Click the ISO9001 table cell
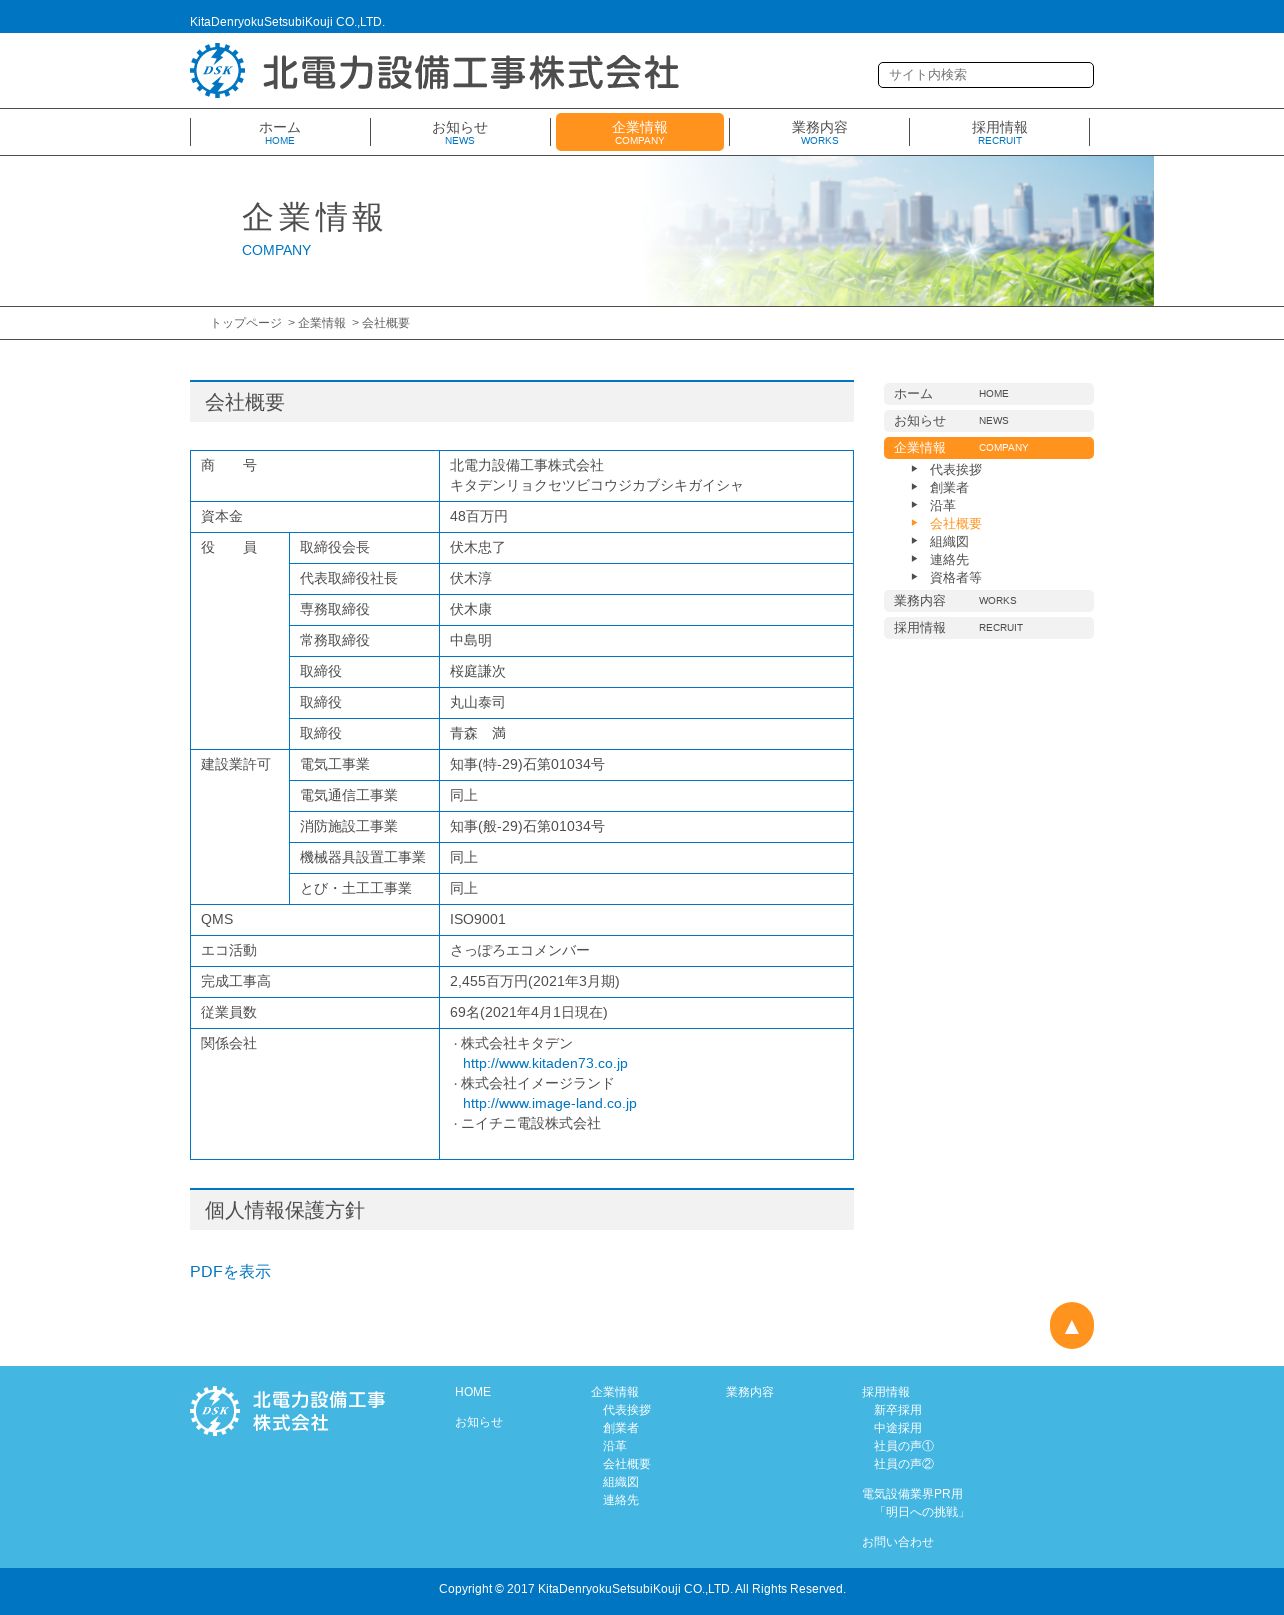Screen dimensions: 1284x1615 (x=646, y=920)
